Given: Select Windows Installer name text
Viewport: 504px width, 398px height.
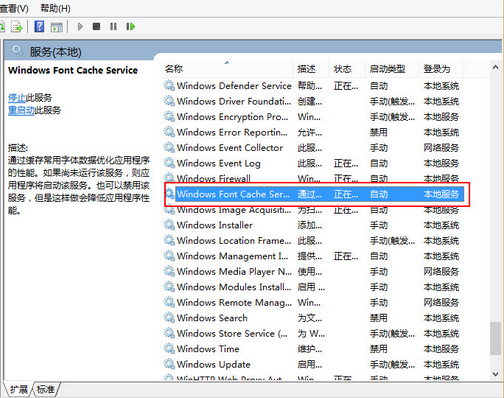Looking at the screenshot, I should coord(215,225).
